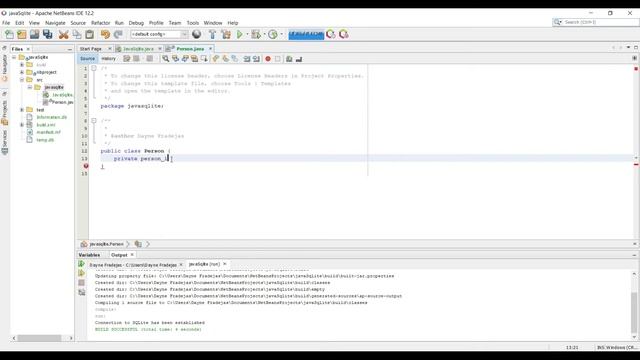The height and width of the screenshot is (360, 640).
Task: Select temp.db in the Files tree
Action: [x=45, y=140]
